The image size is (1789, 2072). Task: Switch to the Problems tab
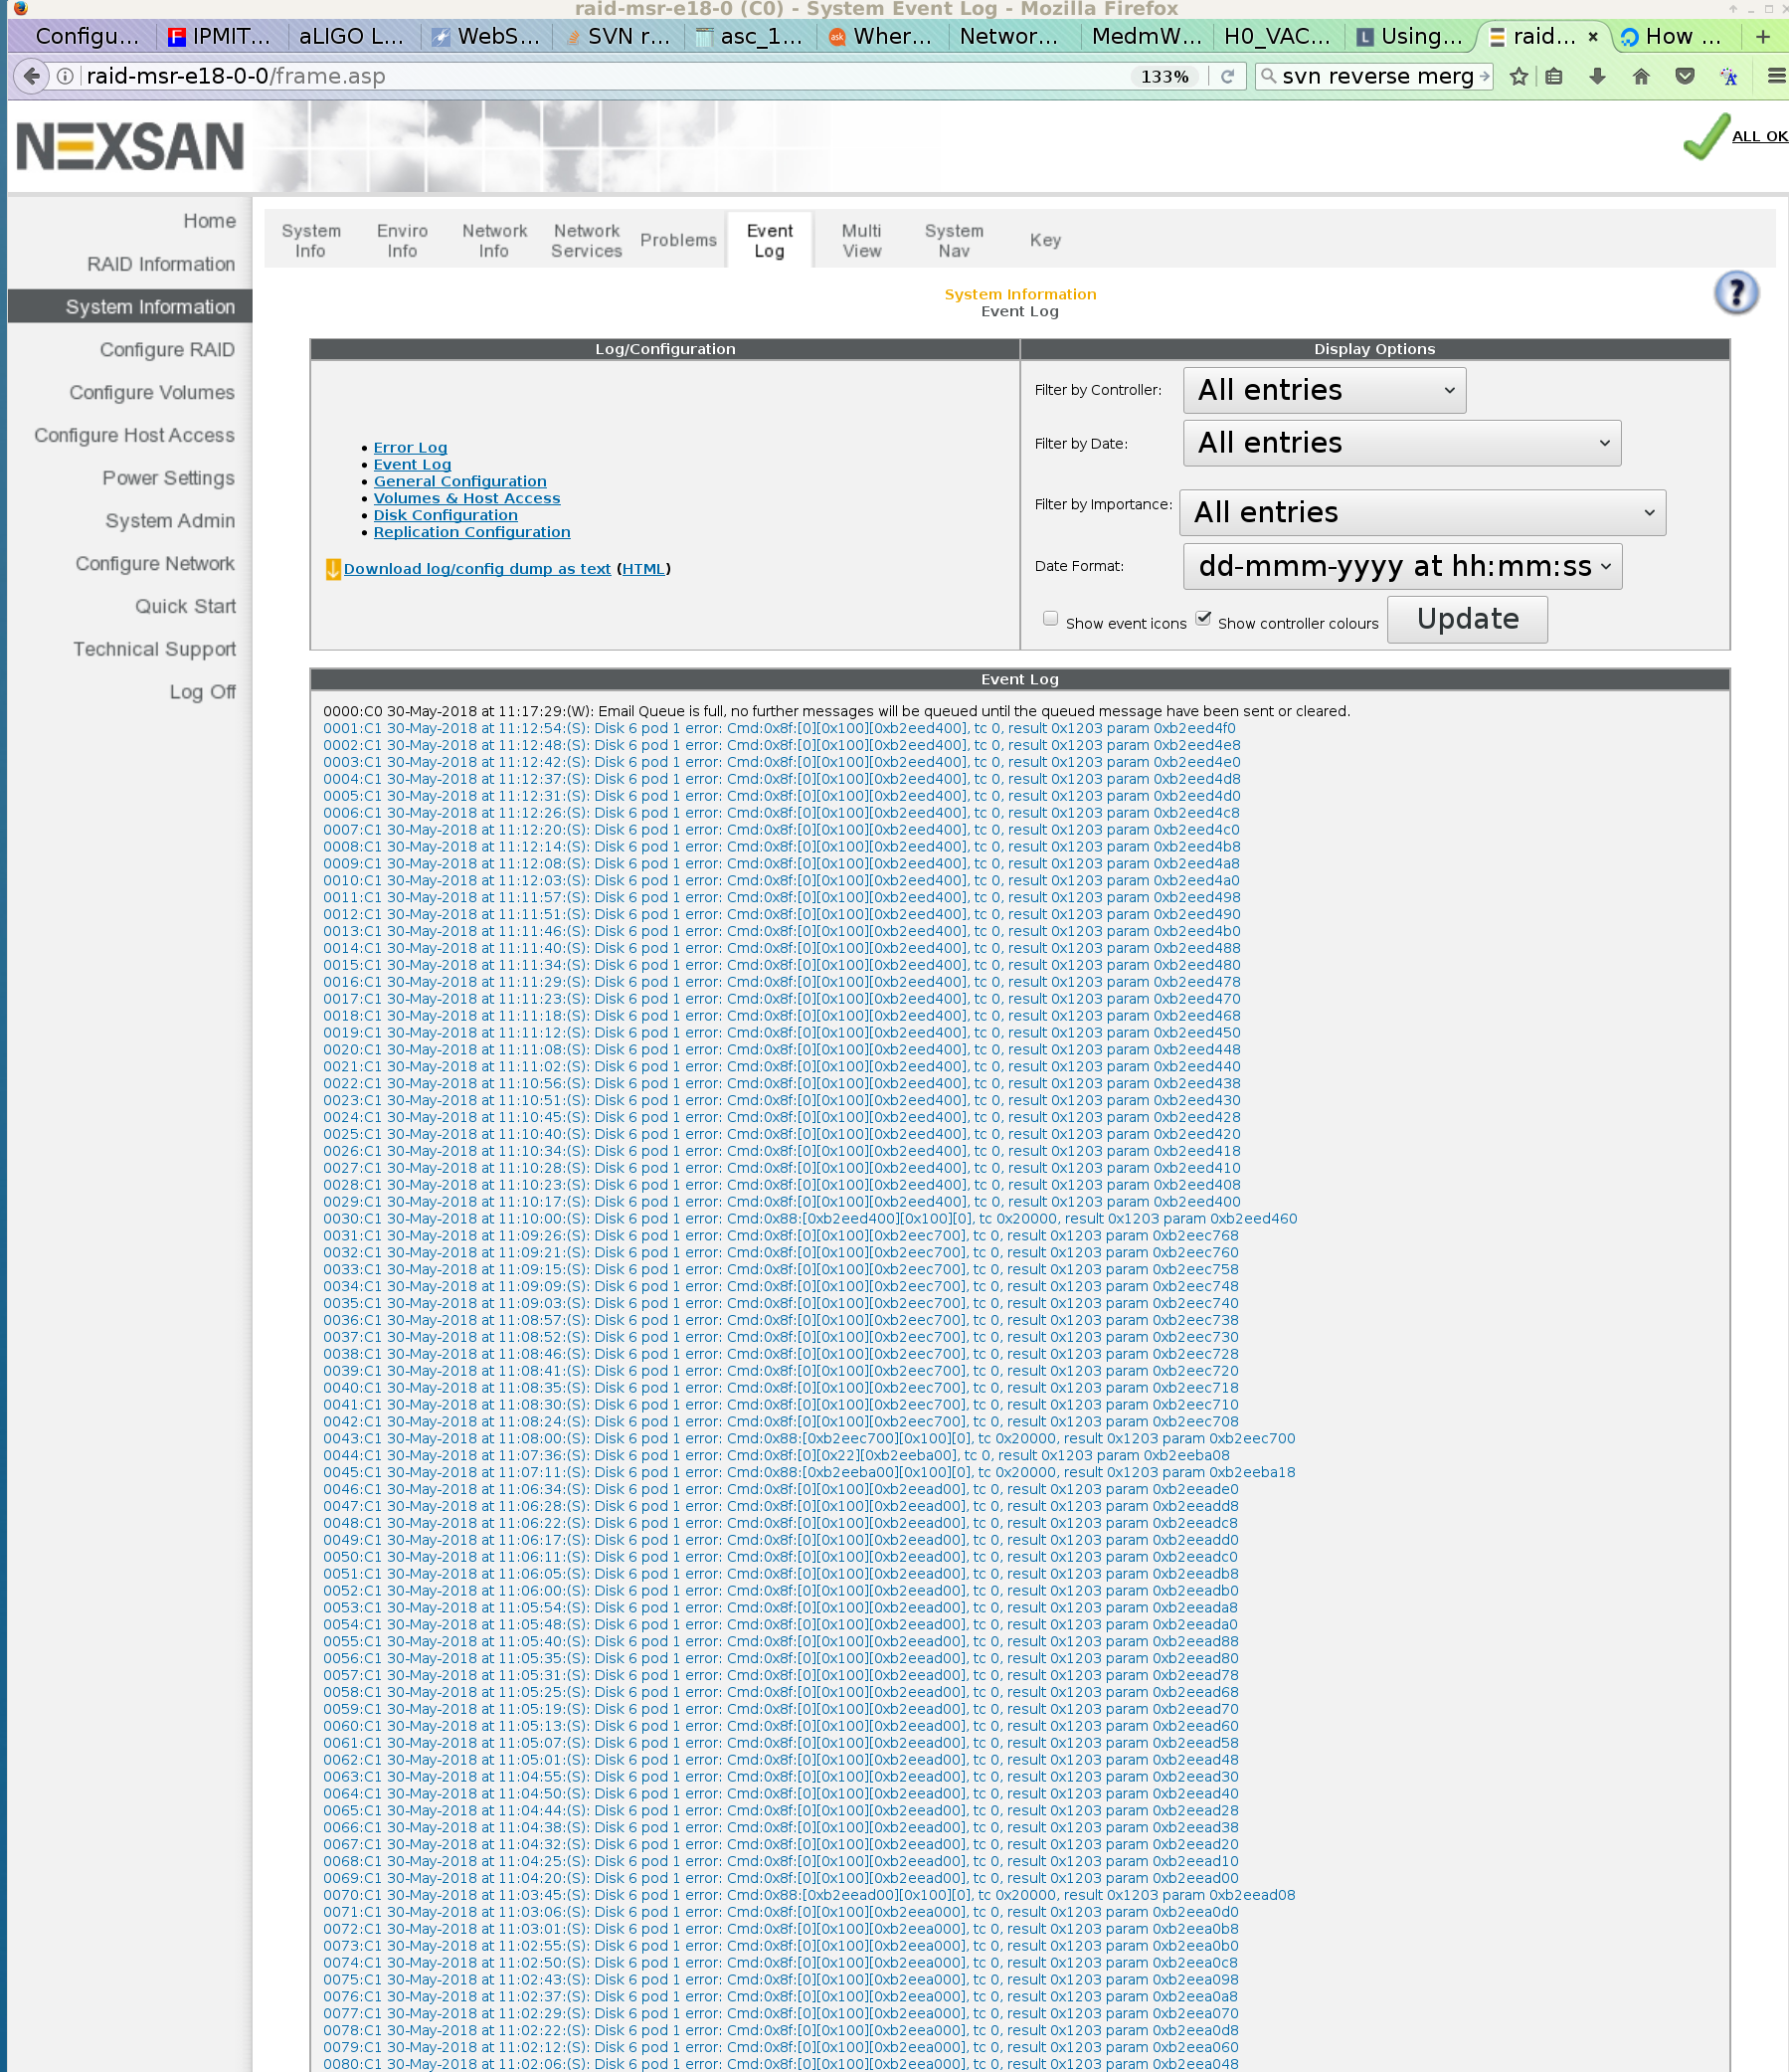click(x=678, y=240)
